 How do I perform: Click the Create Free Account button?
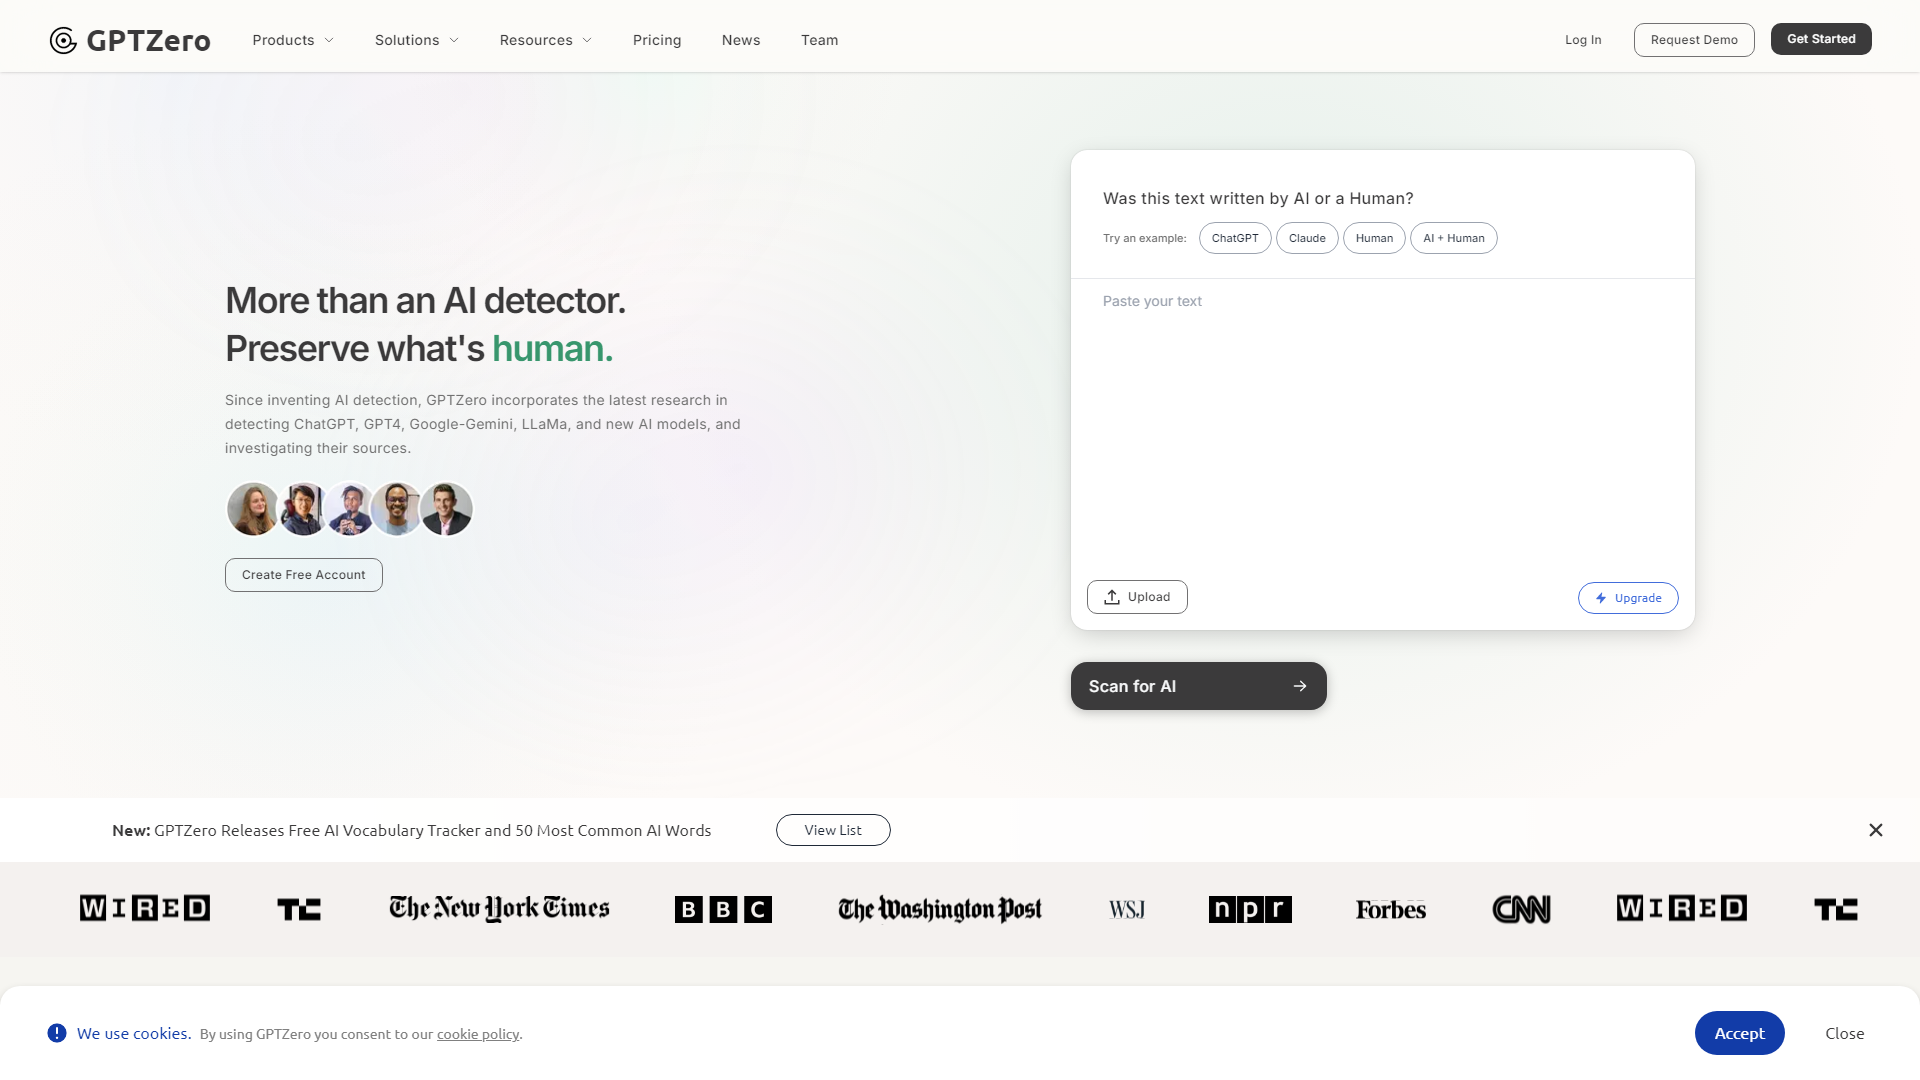302,574
